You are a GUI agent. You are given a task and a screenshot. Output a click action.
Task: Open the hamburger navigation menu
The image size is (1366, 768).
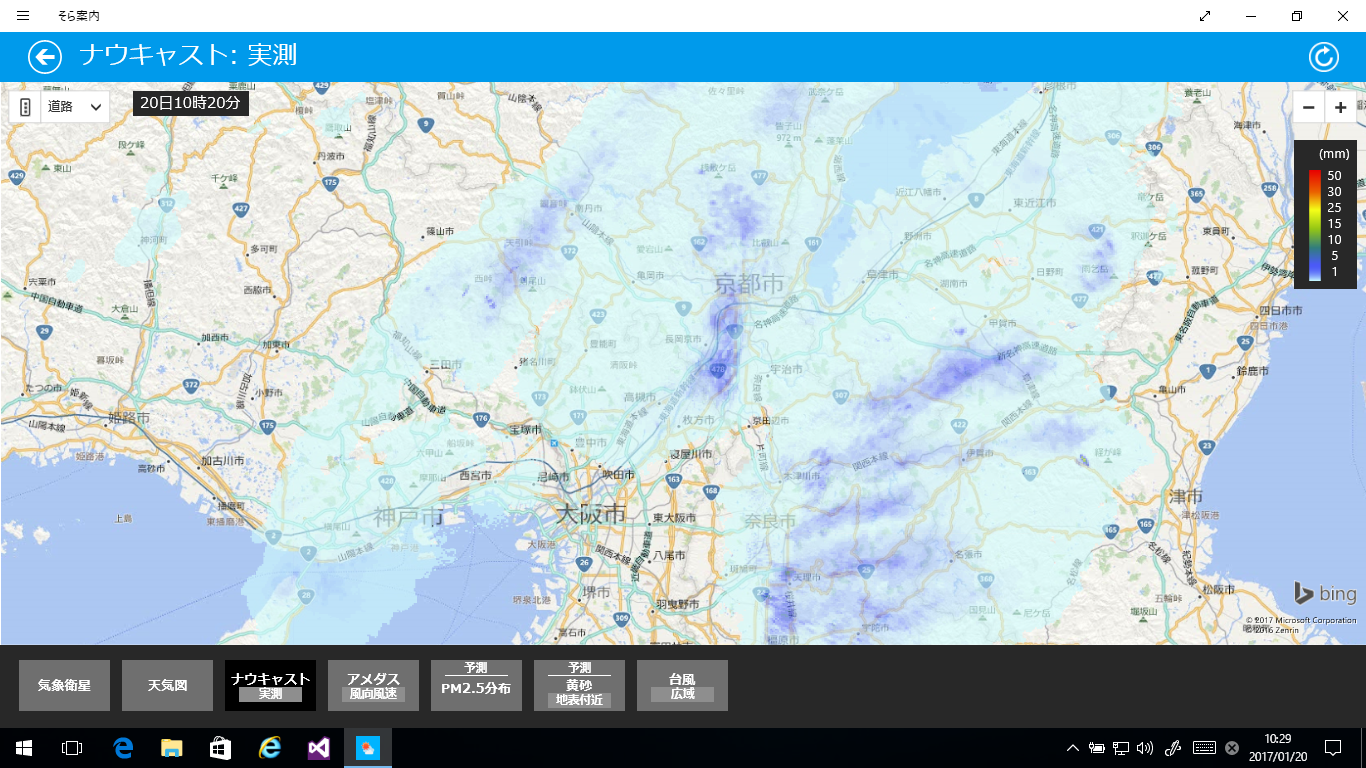click(23, 16)
